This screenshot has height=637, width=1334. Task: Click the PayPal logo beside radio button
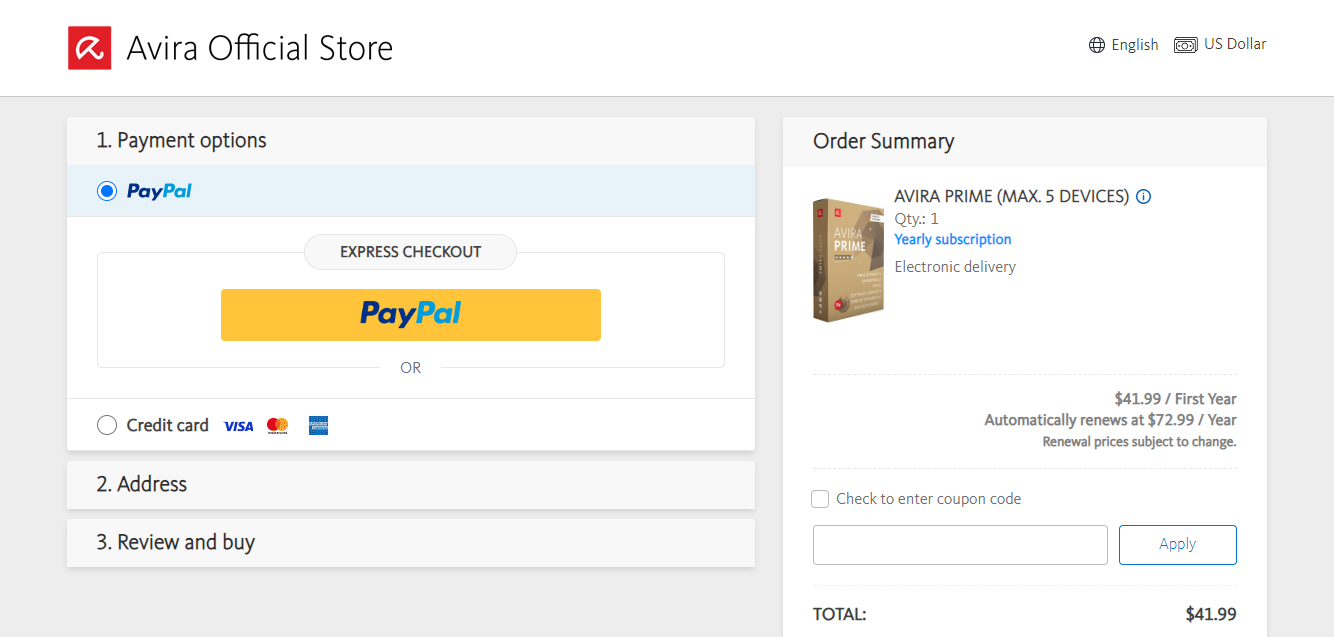[x=159, y=191]
